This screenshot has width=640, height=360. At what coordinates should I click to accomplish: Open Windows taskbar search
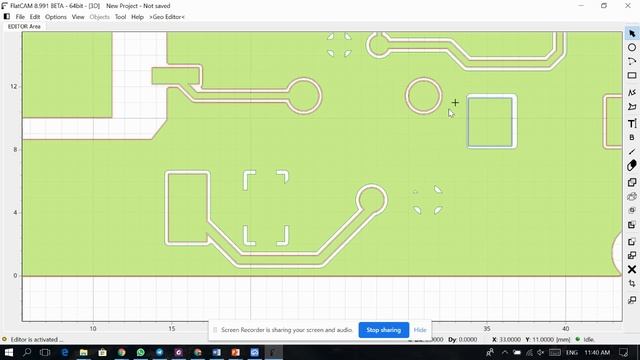[27, 352]
